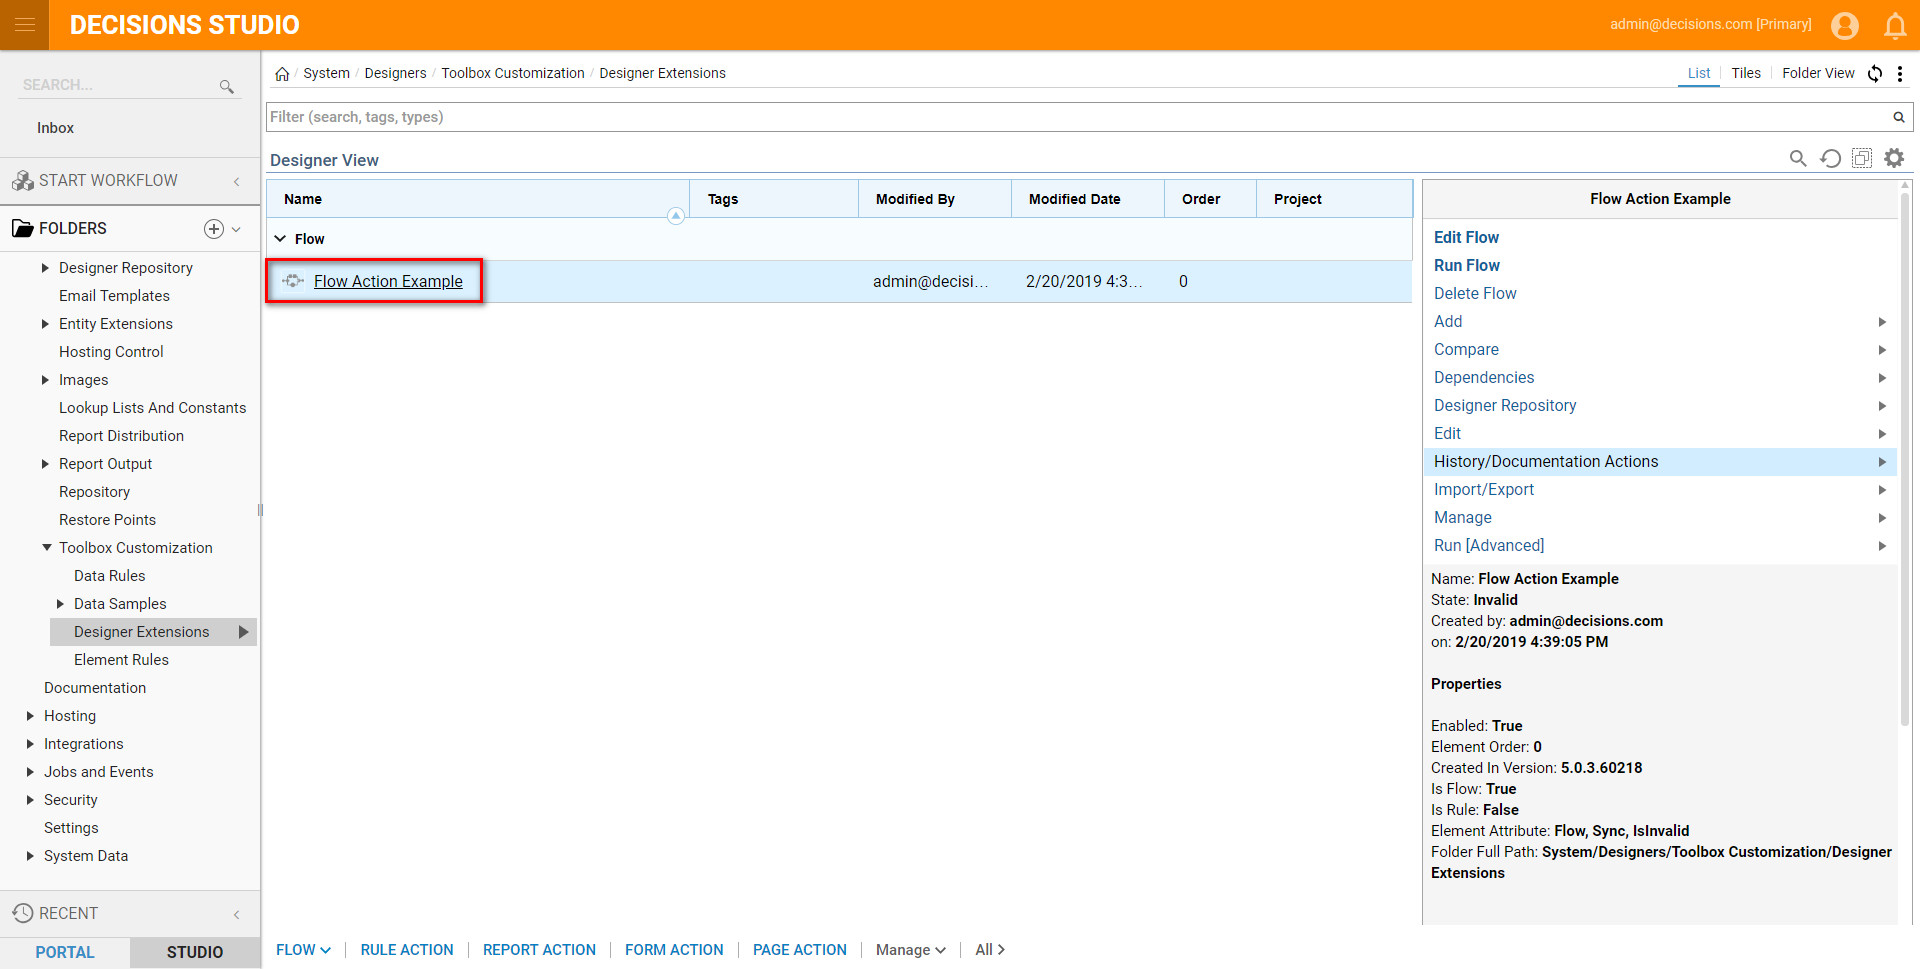This screenshot has height=969, width=1920.
Task: Expand the Security tree node
Action: coord(30,800)
